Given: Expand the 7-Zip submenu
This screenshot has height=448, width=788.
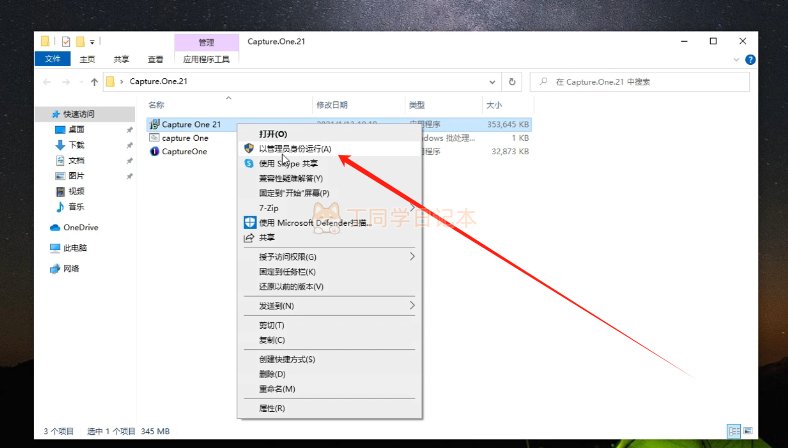Looking at the screenshot, I should pos(330,208).
